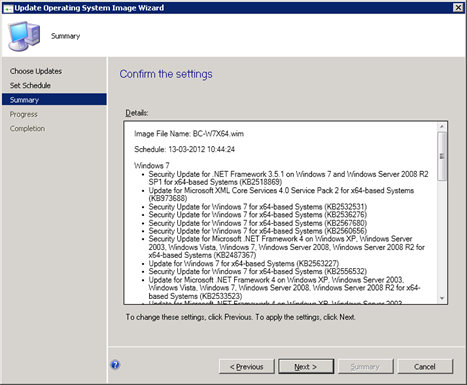Click the title bar wizard icon
Screen dimensions: 467x385
coord(8,8)
